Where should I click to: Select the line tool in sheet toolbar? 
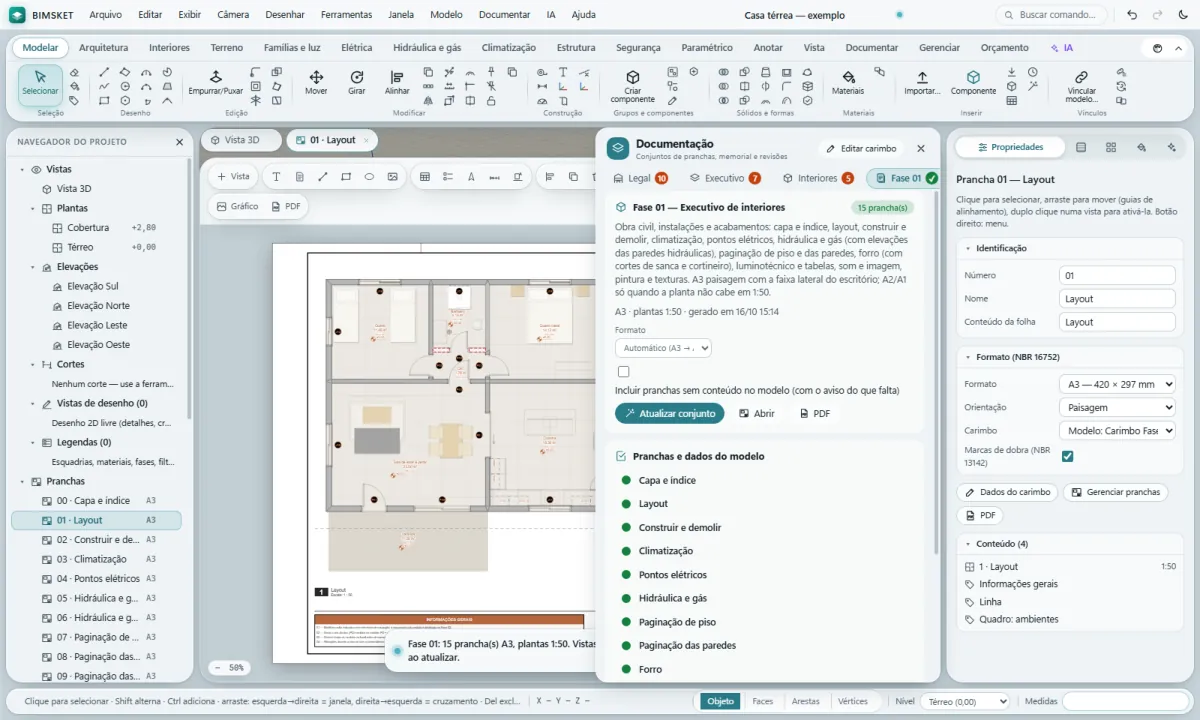click(322, 177)
